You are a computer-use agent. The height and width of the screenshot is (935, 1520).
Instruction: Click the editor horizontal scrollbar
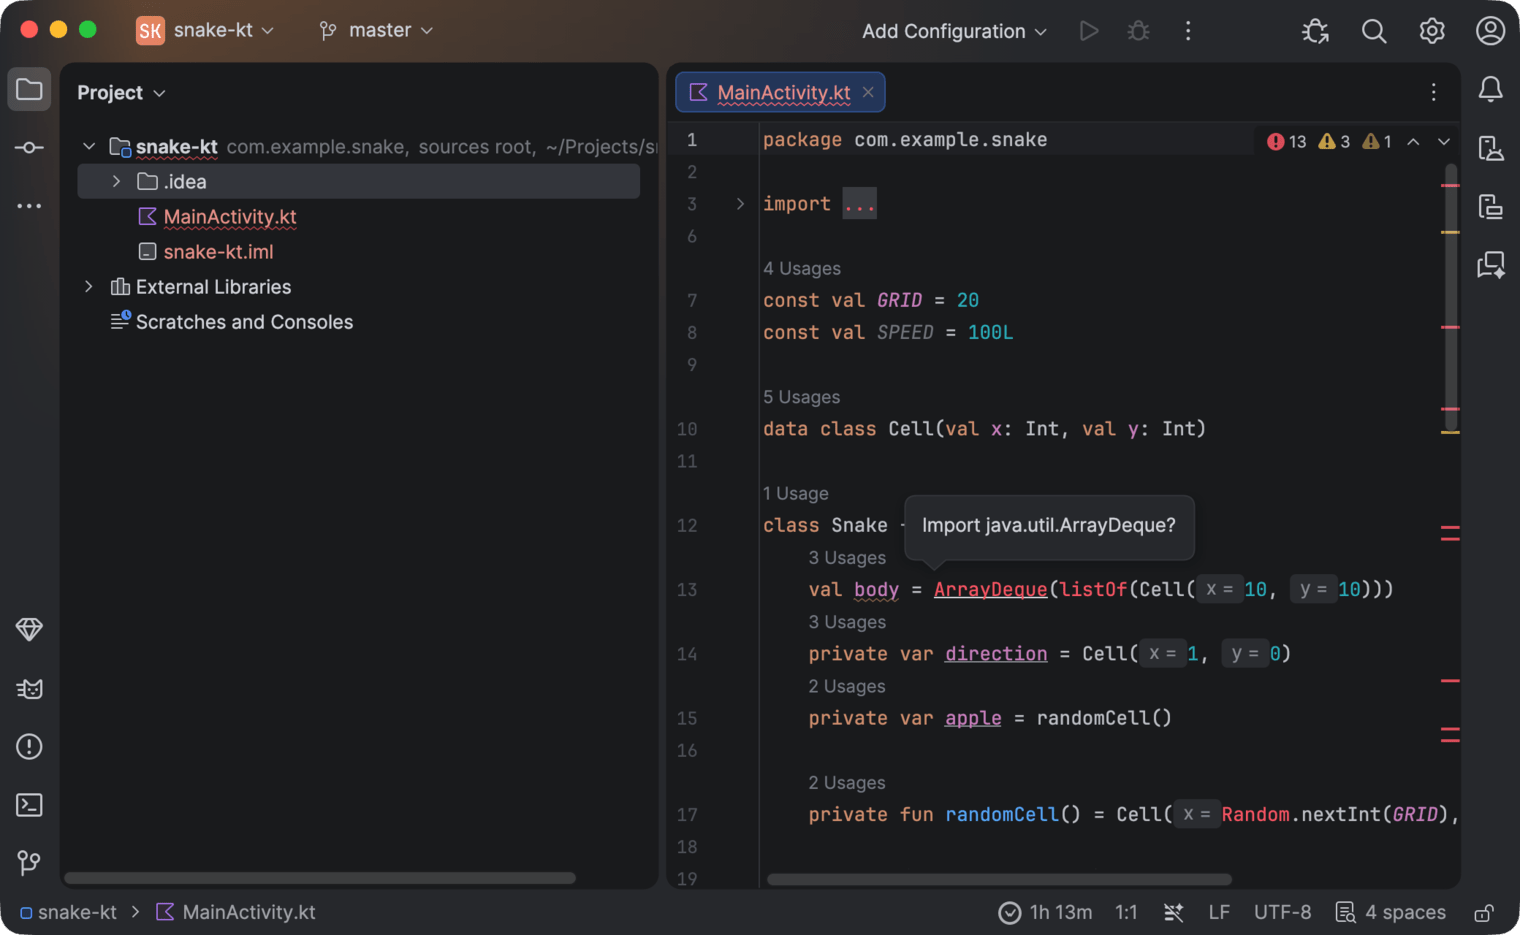click(999, 880)
